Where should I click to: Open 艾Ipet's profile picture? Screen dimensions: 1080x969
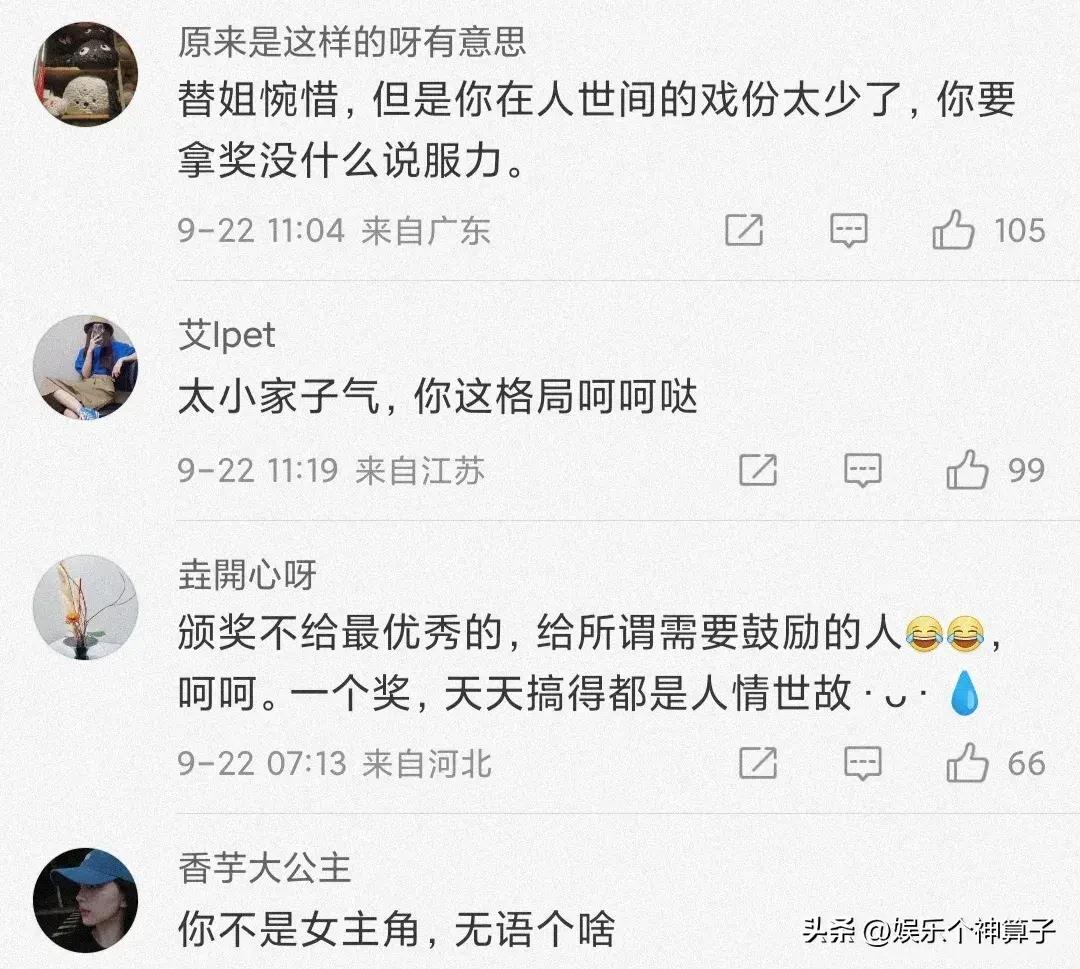click(85, 366)
